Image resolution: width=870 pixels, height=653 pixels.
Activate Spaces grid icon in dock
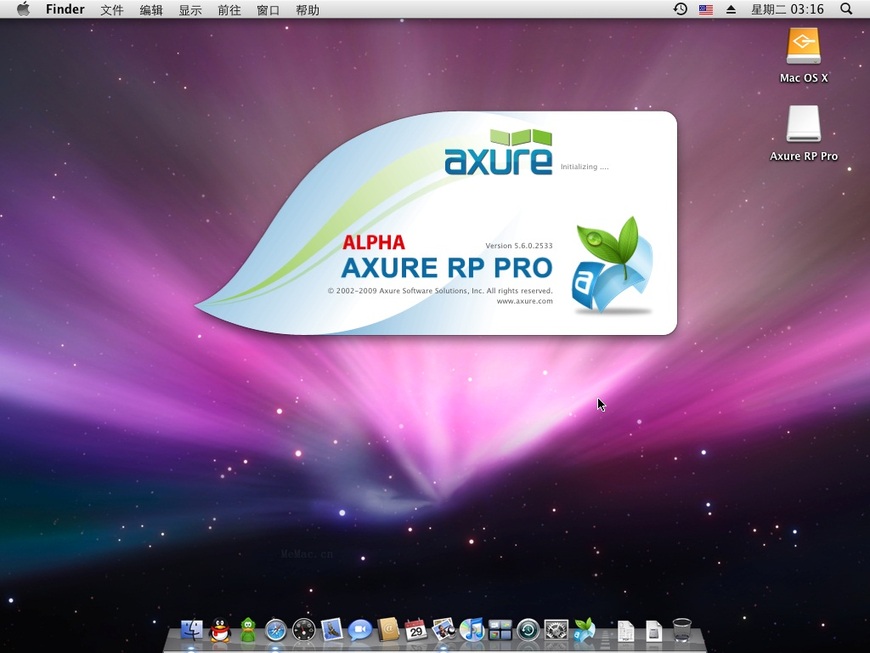point(500,631)
